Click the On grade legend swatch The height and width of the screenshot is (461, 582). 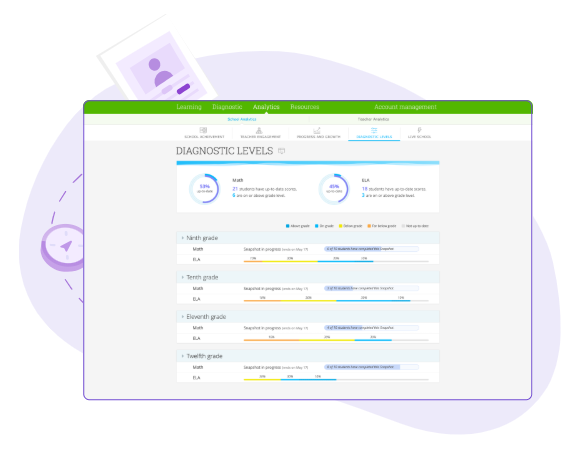317,226
